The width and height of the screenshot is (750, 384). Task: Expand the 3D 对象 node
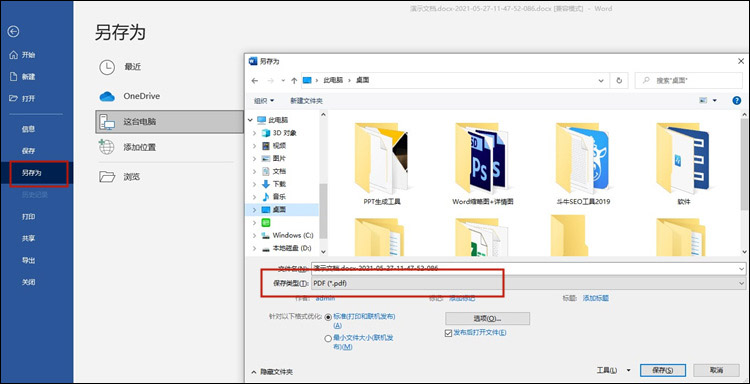tap(255, 133)
